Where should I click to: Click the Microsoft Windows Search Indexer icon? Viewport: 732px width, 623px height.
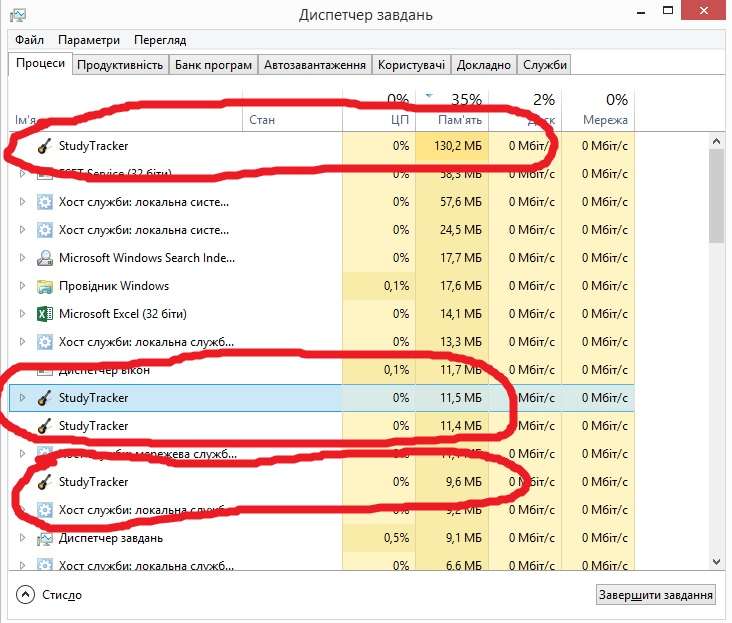click(44, 258)
